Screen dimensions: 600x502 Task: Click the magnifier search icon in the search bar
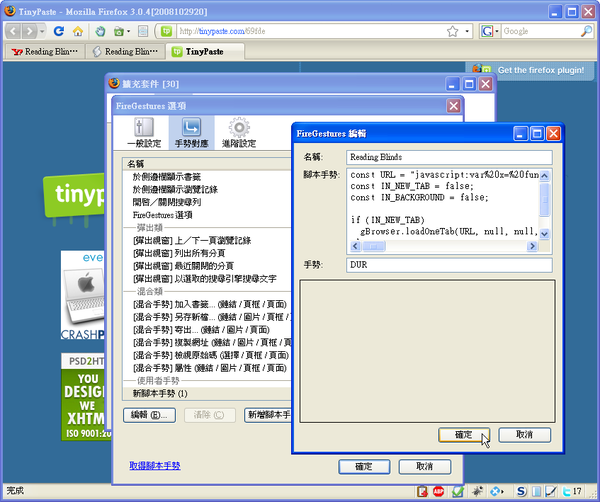[586, 31]
